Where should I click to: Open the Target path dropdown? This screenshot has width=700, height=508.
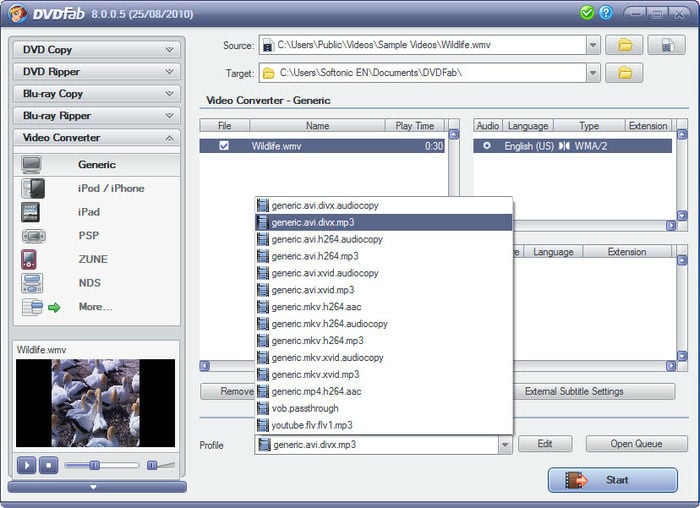[x=593, y=73]
